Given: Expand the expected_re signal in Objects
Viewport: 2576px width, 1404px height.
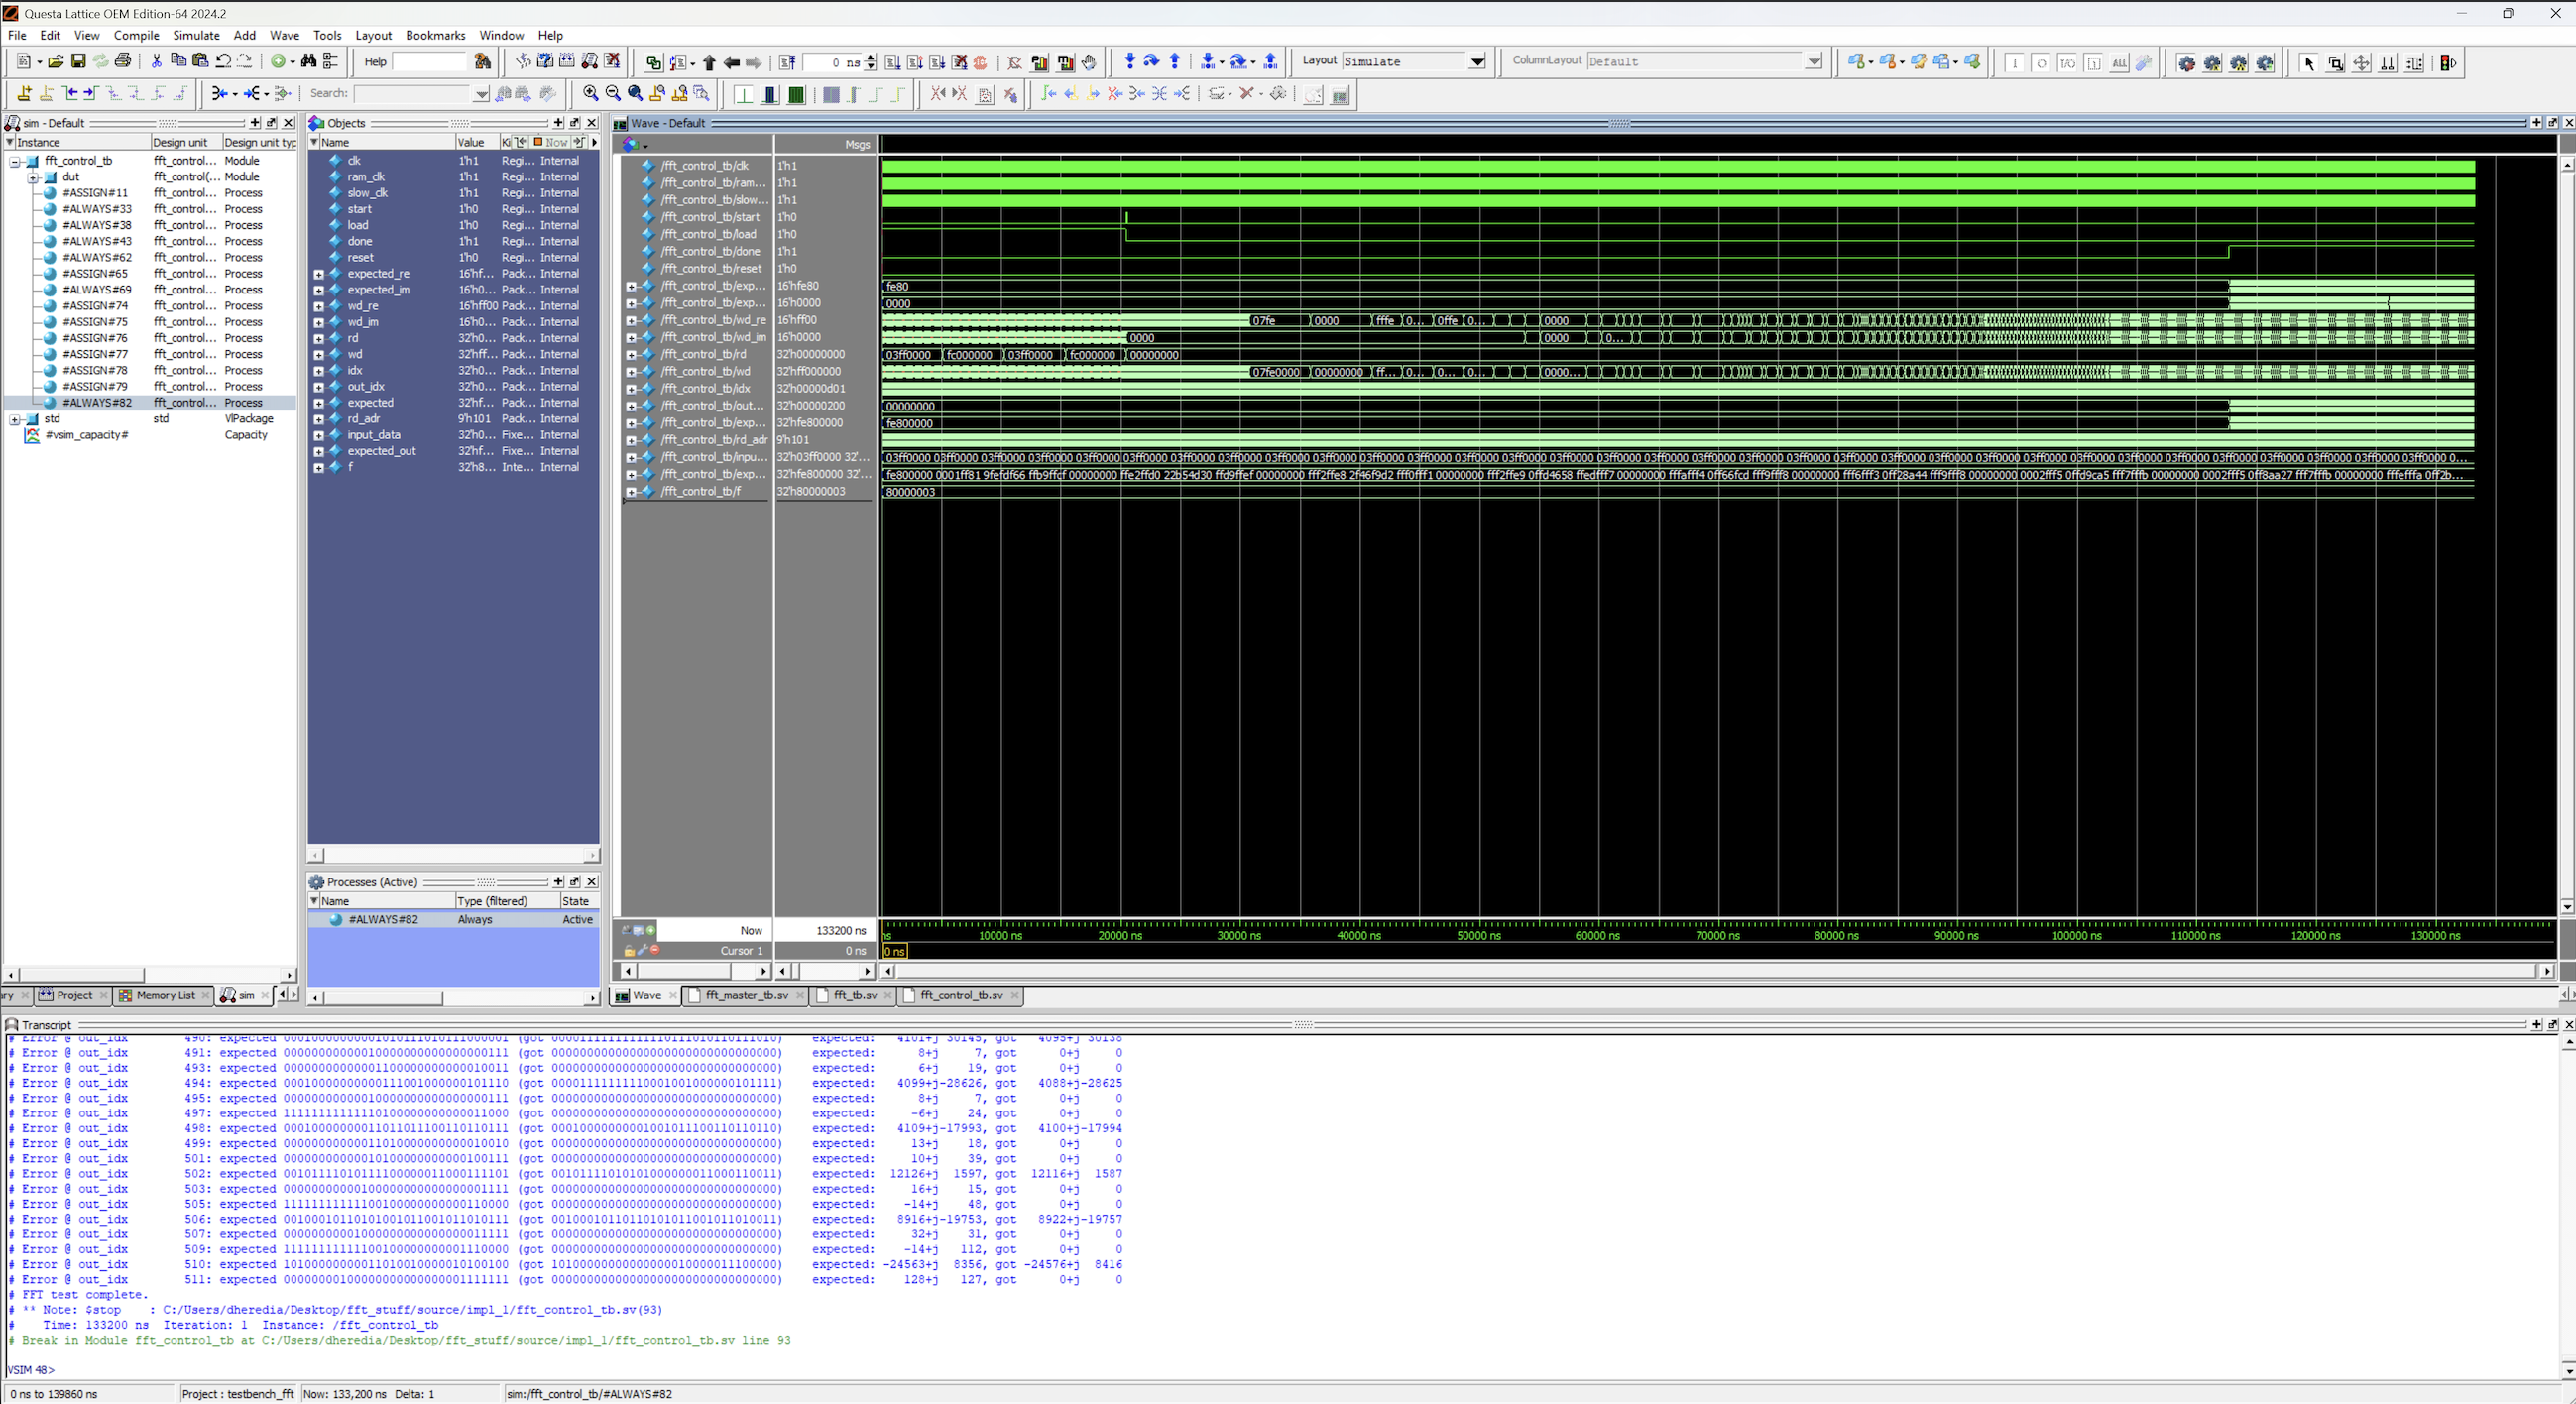Looking at the screenshot, I should click(x=318, y=274).
